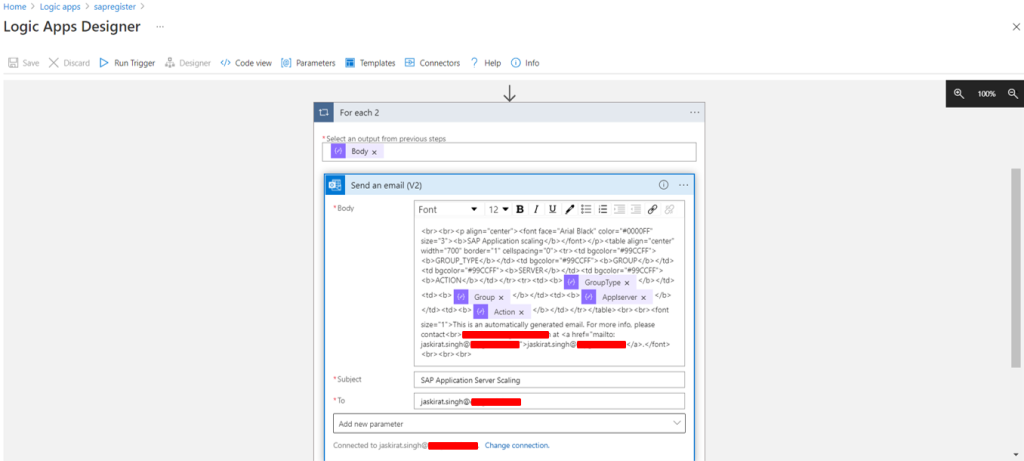Open the font color picker pen
The width and height of the screenshot is (1024, 461).
coord(569,210)
